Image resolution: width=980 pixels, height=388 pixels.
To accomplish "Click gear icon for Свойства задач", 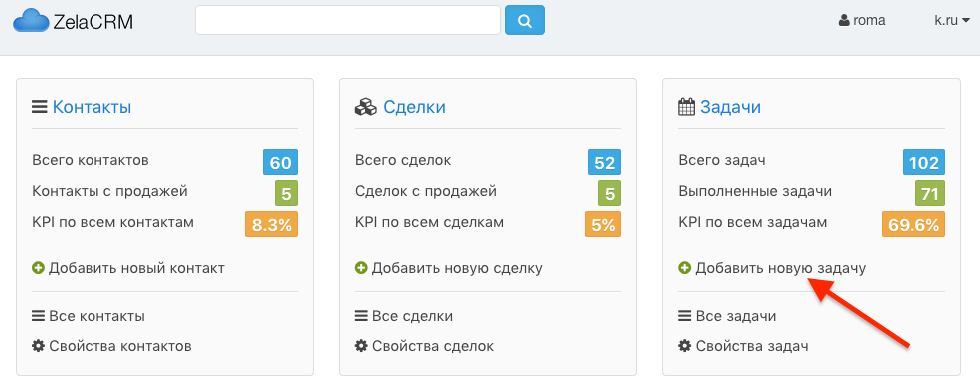I will pos(684,346).
